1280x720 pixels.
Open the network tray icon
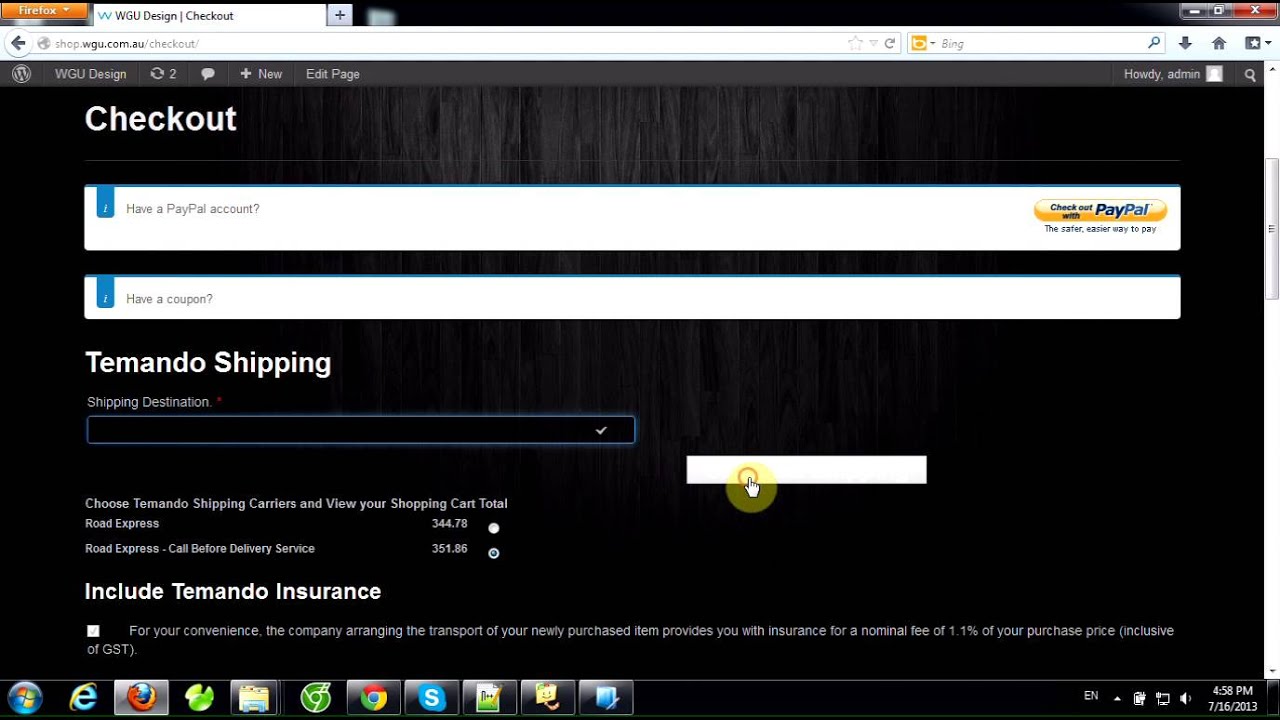pos(1163,698)
